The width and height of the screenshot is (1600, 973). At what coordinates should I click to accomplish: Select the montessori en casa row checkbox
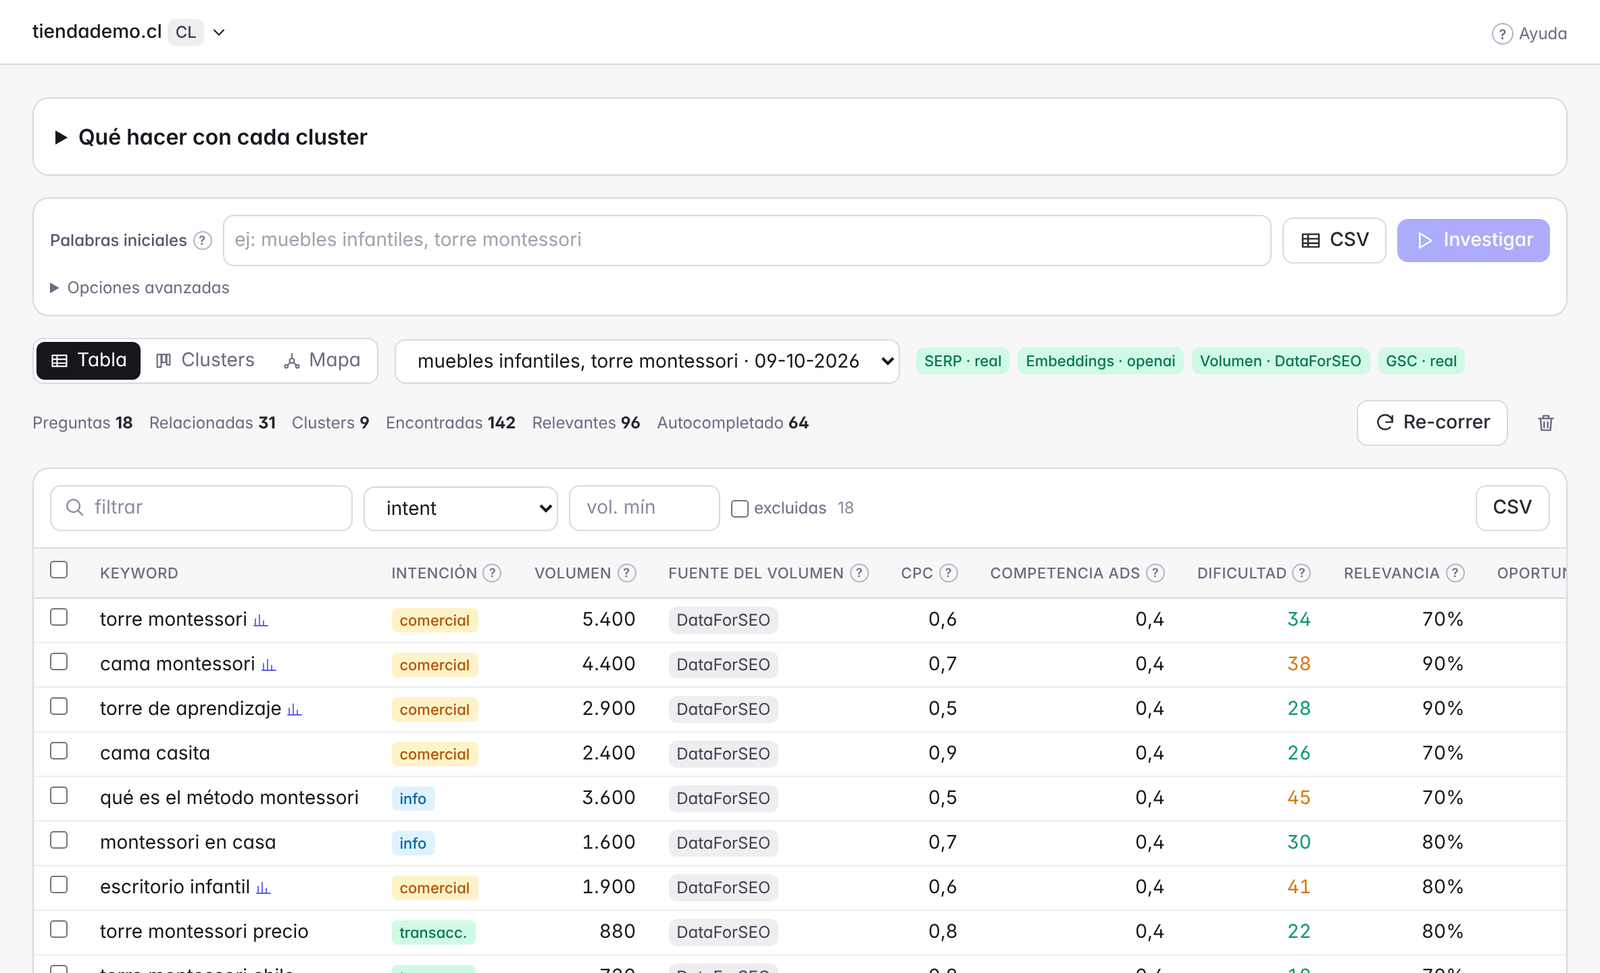pyautogui.click(x=59, y=840)
